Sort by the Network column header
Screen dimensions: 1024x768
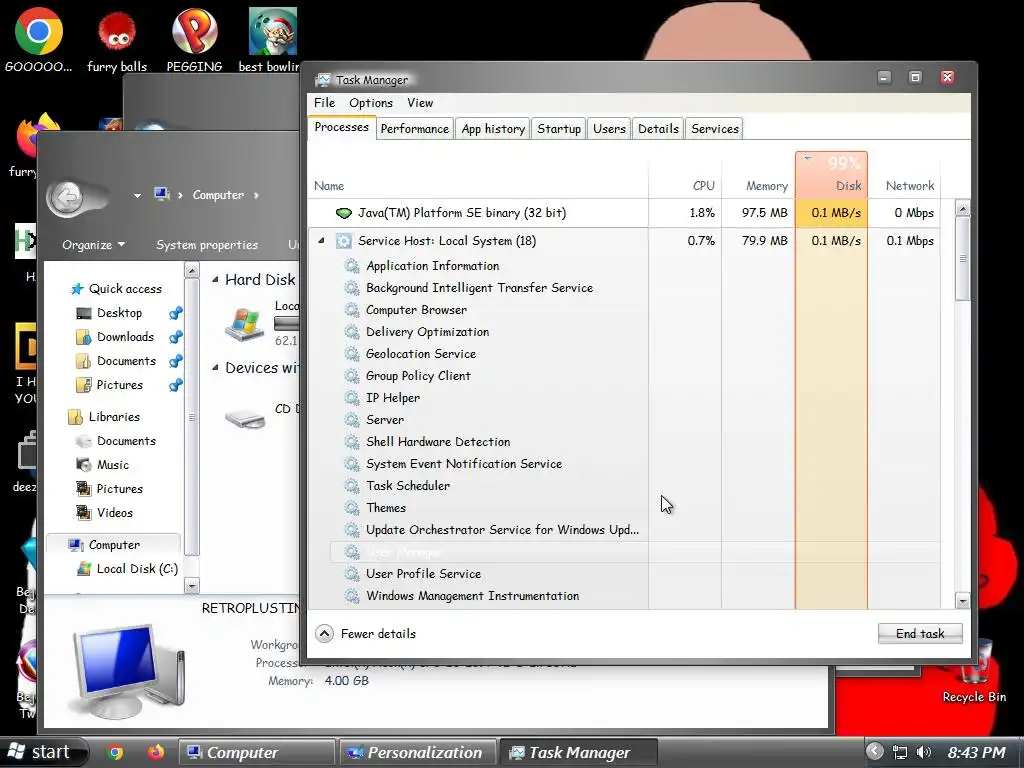(x=904, y=174)
